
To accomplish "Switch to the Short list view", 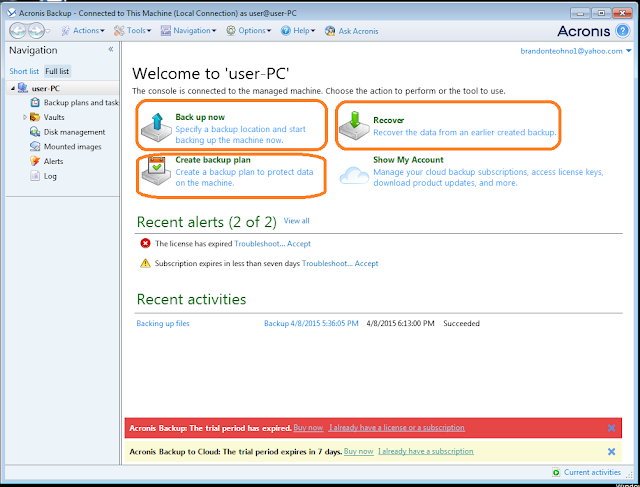I will pos(24,71).
